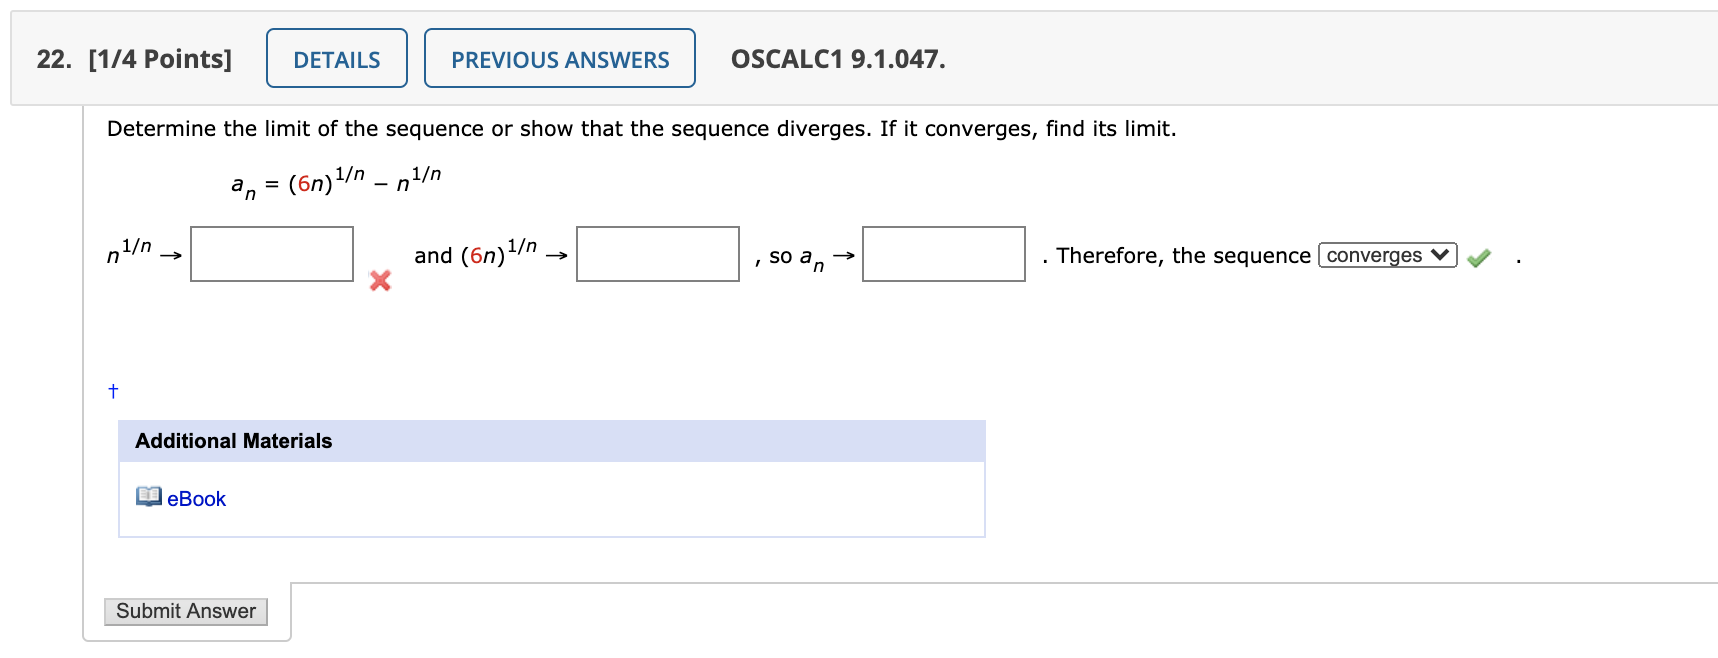Click the green checkmark beside converges dropdown
The image size is (1718, 658).
(x=1479, y=257)
